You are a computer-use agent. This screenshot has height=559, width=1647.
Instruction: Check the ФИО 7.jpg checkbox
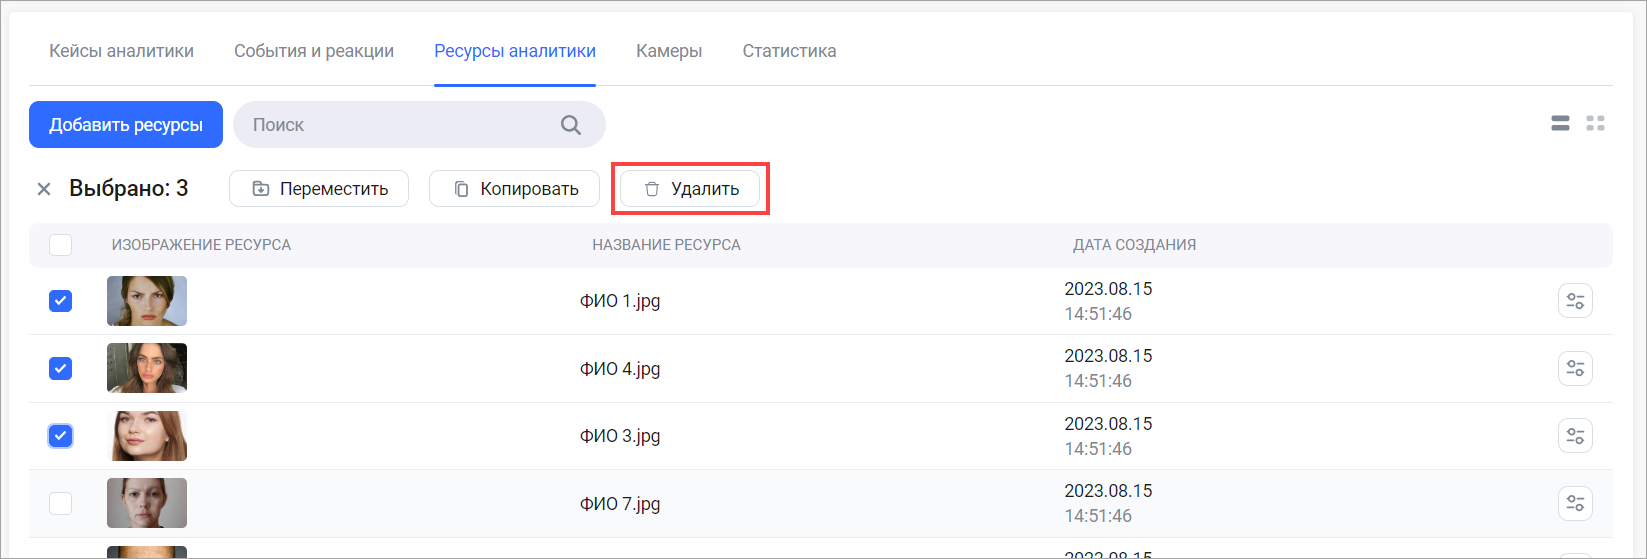pyautogui.click(x=61, y=503)
